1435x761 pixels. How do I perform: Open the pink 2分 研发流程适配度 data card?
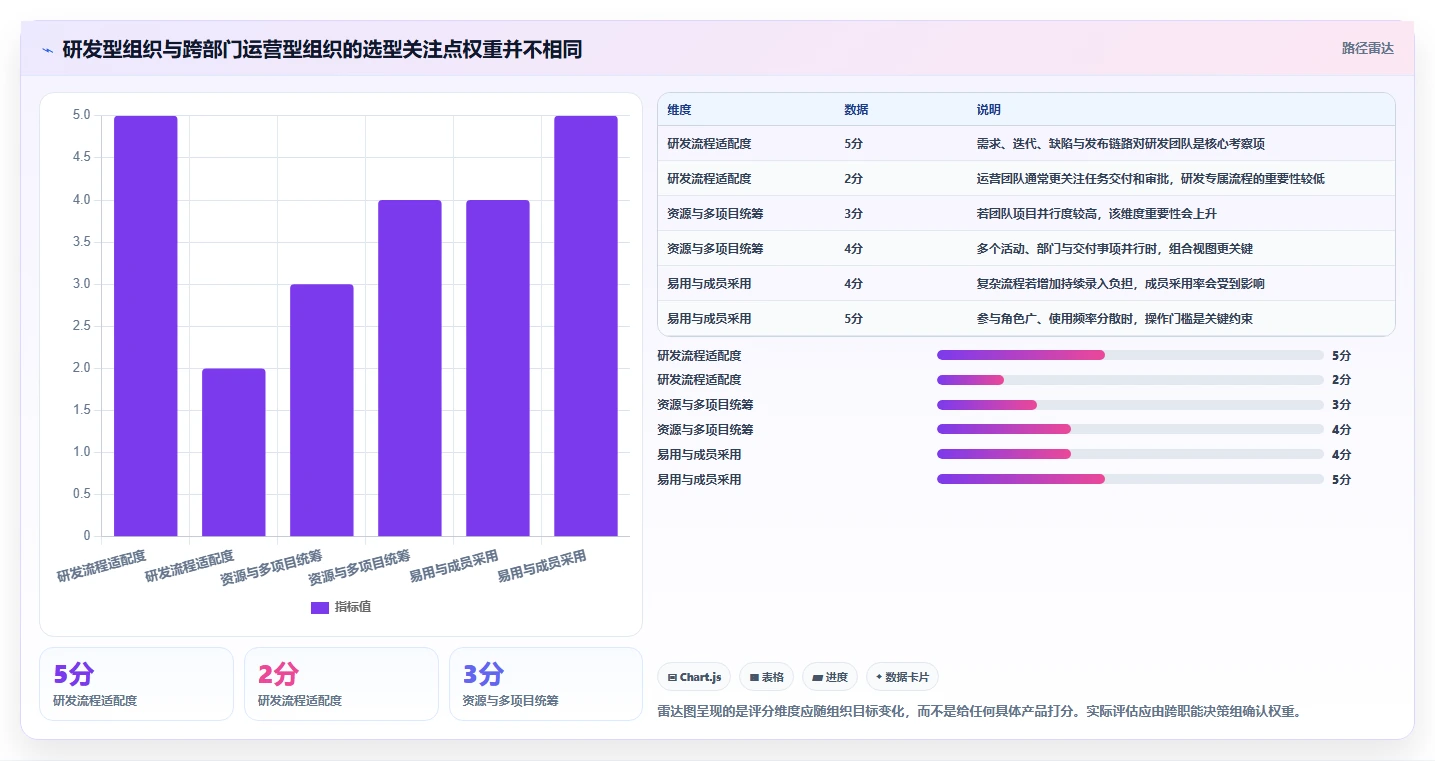pos(341,684)
